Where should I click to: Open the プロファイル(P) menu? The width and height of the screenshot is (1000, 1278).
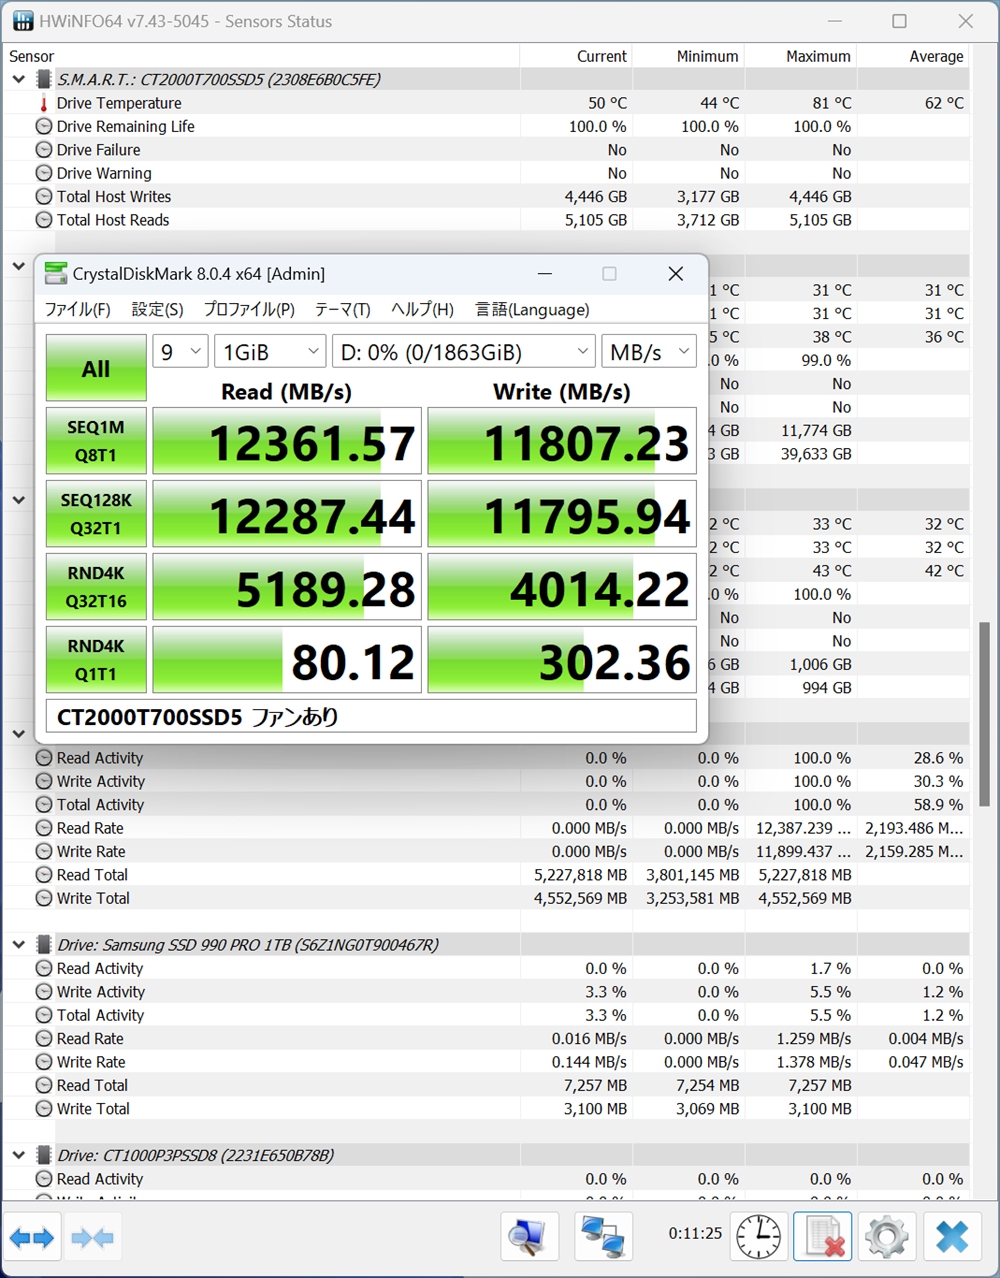[249, 309]
